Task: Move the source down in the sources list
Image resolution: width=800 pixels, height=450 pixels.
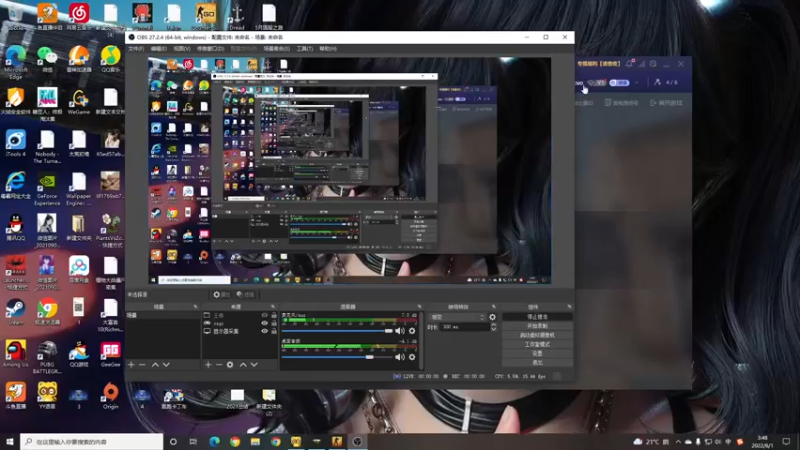Action: pos(254,365)
